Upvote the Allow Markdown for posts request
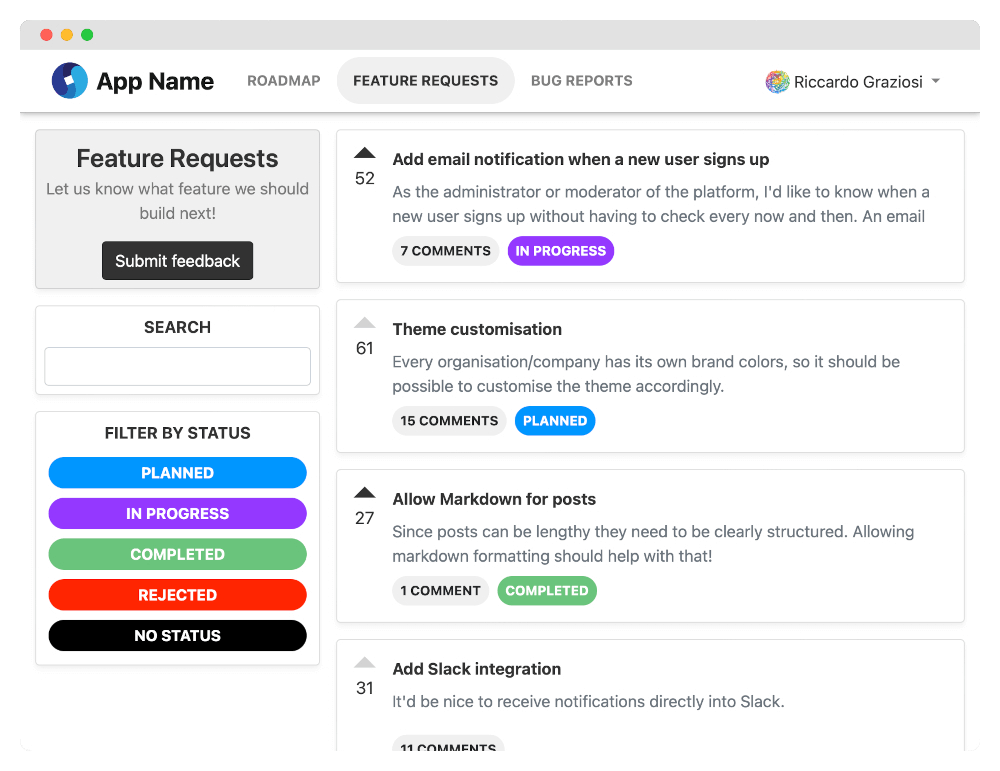1000x771 pixels. pyautogui.click(x=365, y=493)
